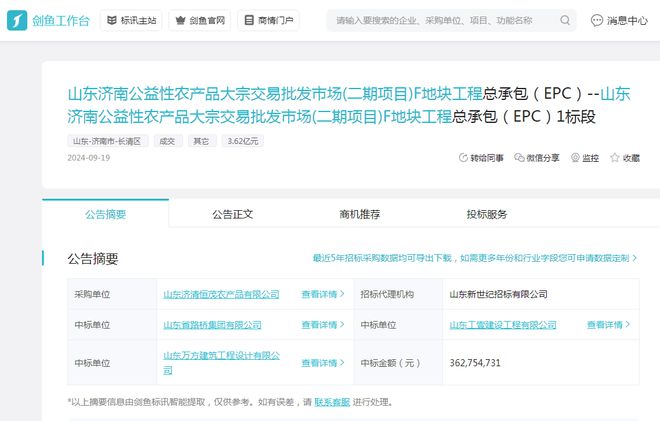This screenshot has height=421, width=660.
Task: Click the 山东-济南市-长清区 tag
Action: click(x=107, y=141)
